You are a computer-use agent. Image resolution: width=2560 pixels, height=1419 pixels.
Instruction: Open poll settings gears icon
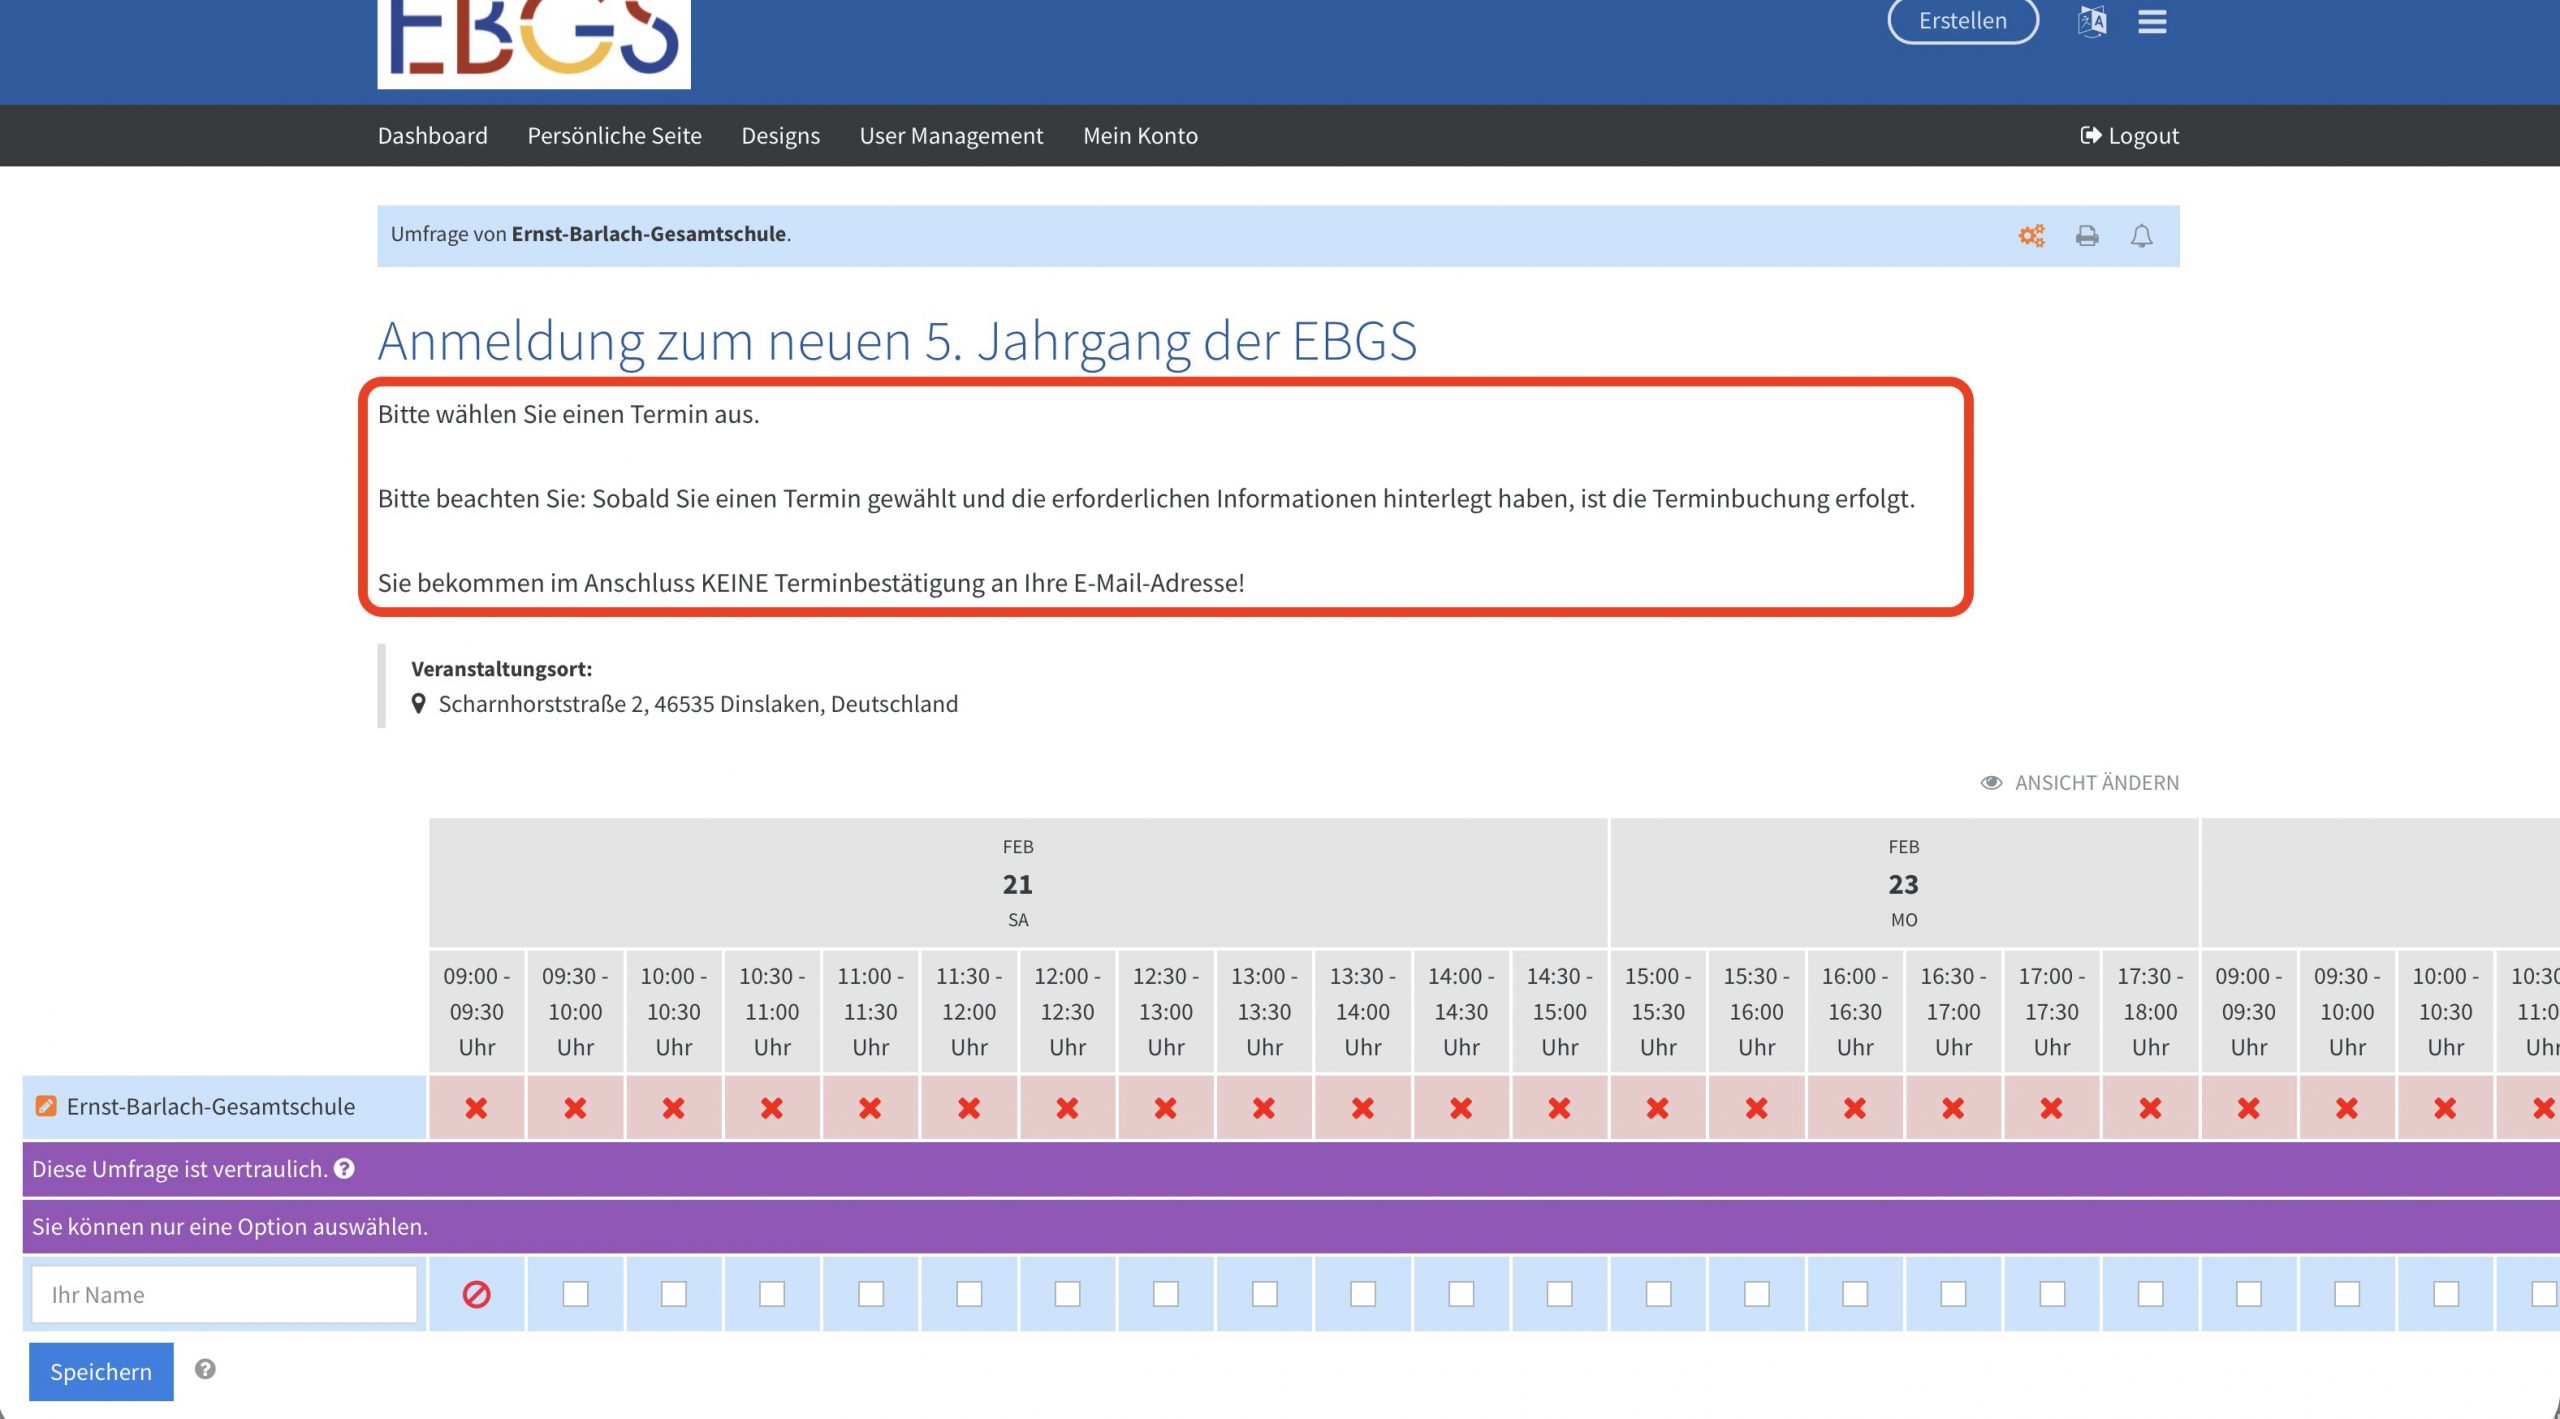(x=2031, y=236)
